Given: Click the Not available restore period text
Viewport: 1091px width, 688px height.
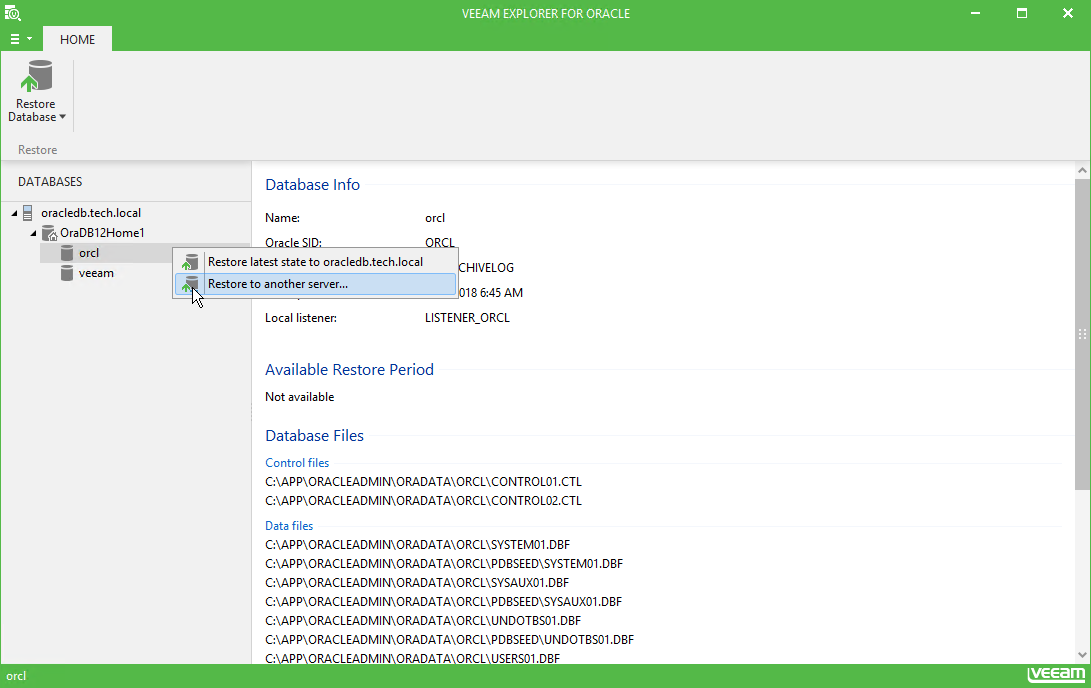Looking at the screenshot, I should coord(300,397).
